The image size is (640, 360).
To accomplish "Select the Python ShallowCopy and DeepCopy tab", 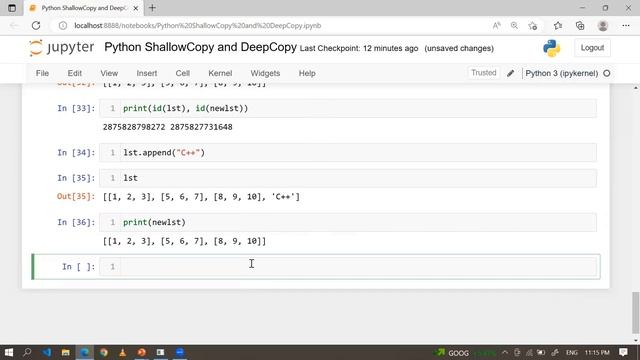I will click(84, 8).
